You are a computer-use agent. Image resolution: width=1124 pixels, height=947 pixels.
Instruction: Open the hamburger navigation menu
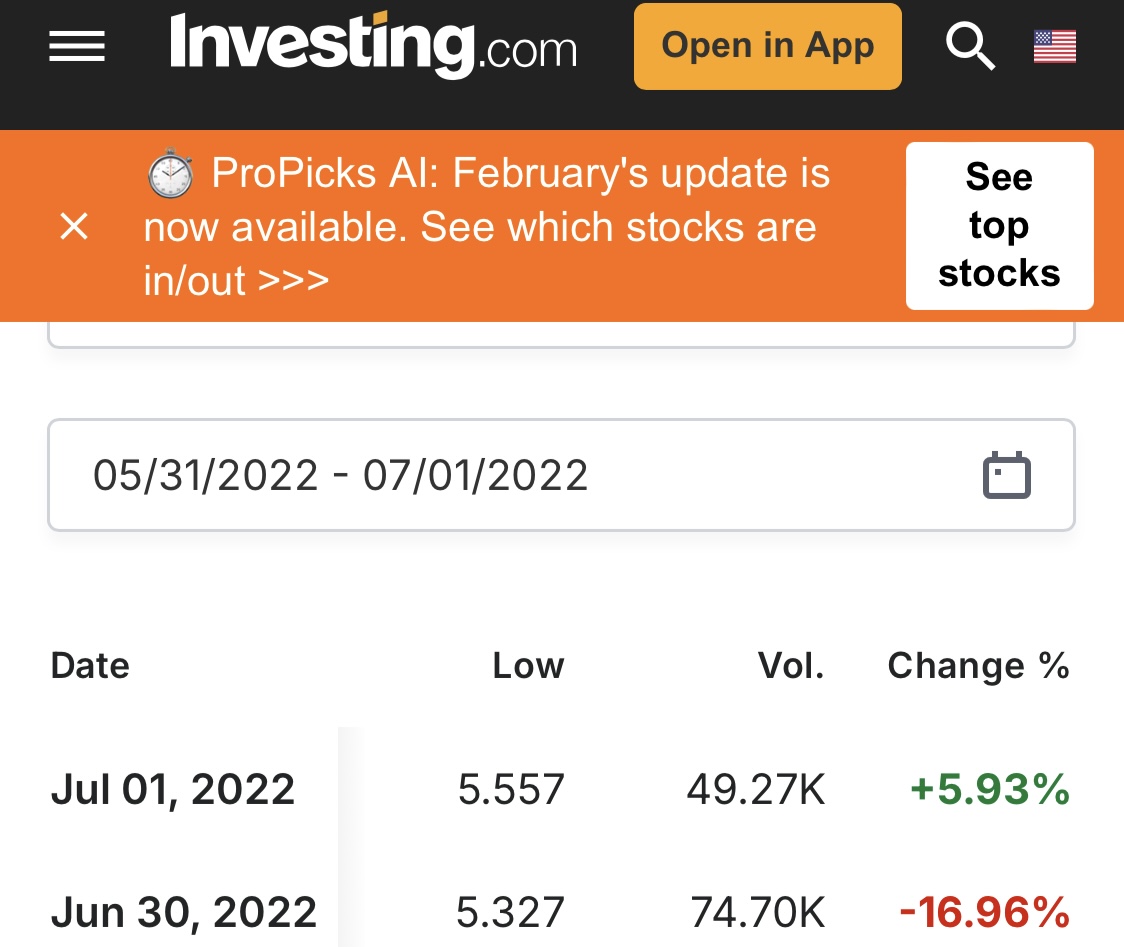(x=77, y=46)
